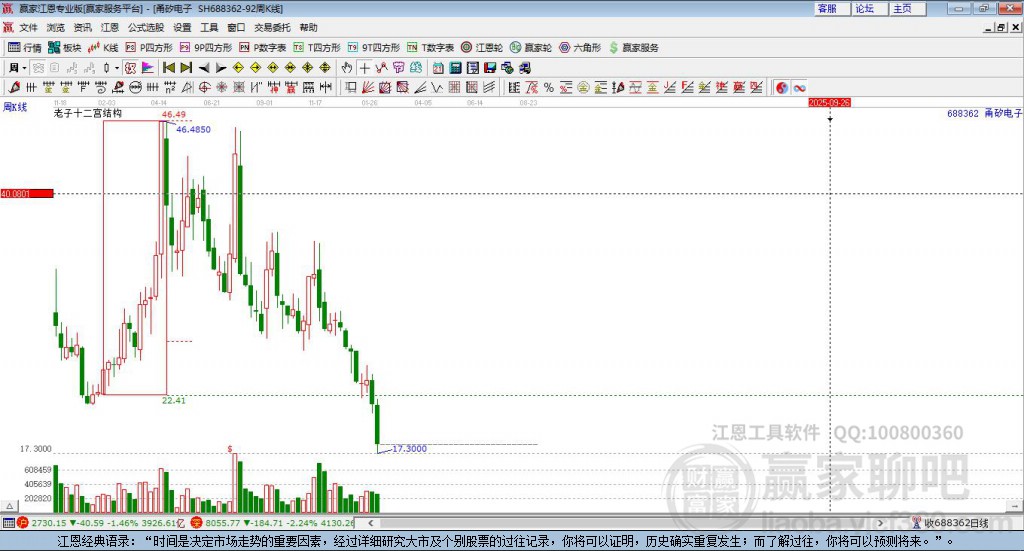Switch to the K线 chart view
The height and width of the screenshot is (551, 1024).
103,48
